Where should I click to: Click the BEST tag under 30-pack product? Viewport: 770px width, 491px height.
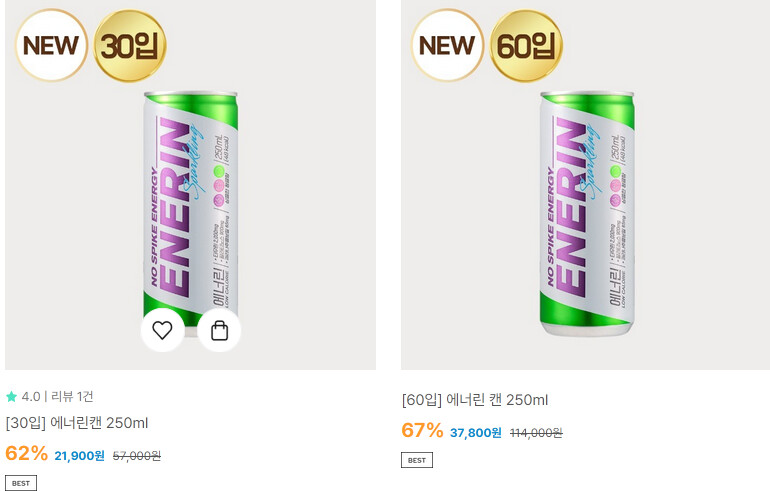click(x=20, y=483)
